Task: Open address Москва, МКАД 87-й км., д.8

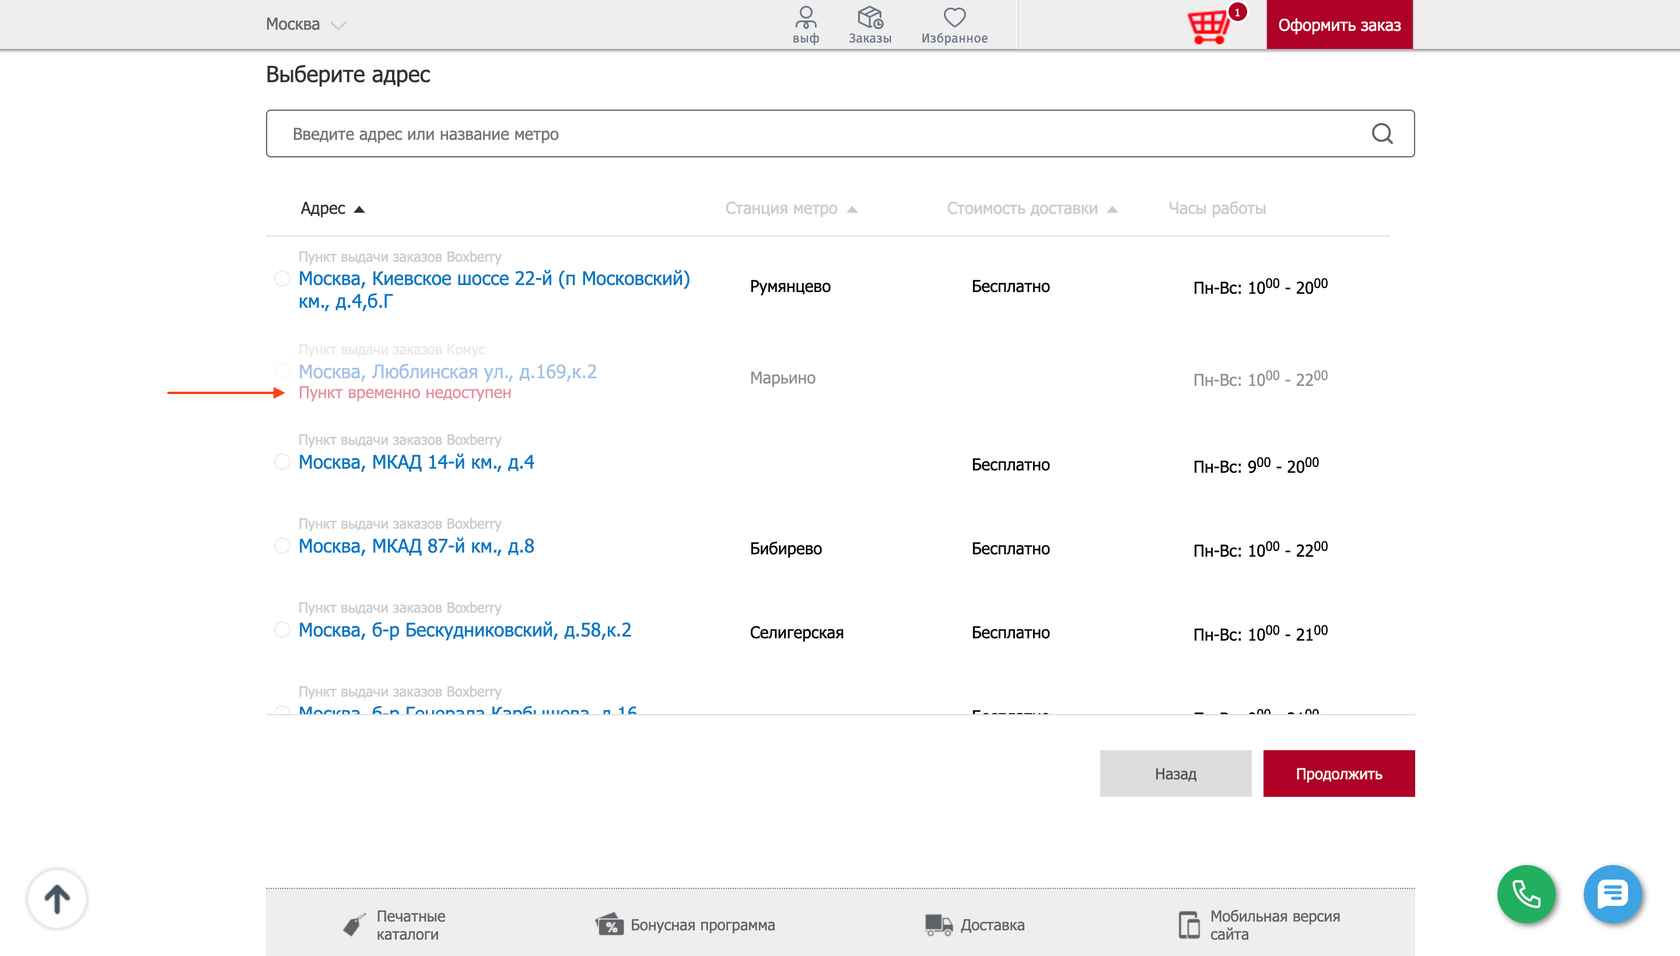Action: (x=416, y=546)
